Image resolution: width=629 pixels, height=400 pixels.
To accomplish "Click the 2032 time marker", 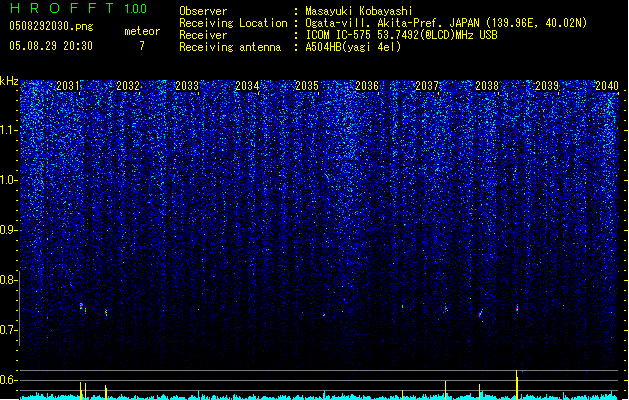I will tap(128, 86).
